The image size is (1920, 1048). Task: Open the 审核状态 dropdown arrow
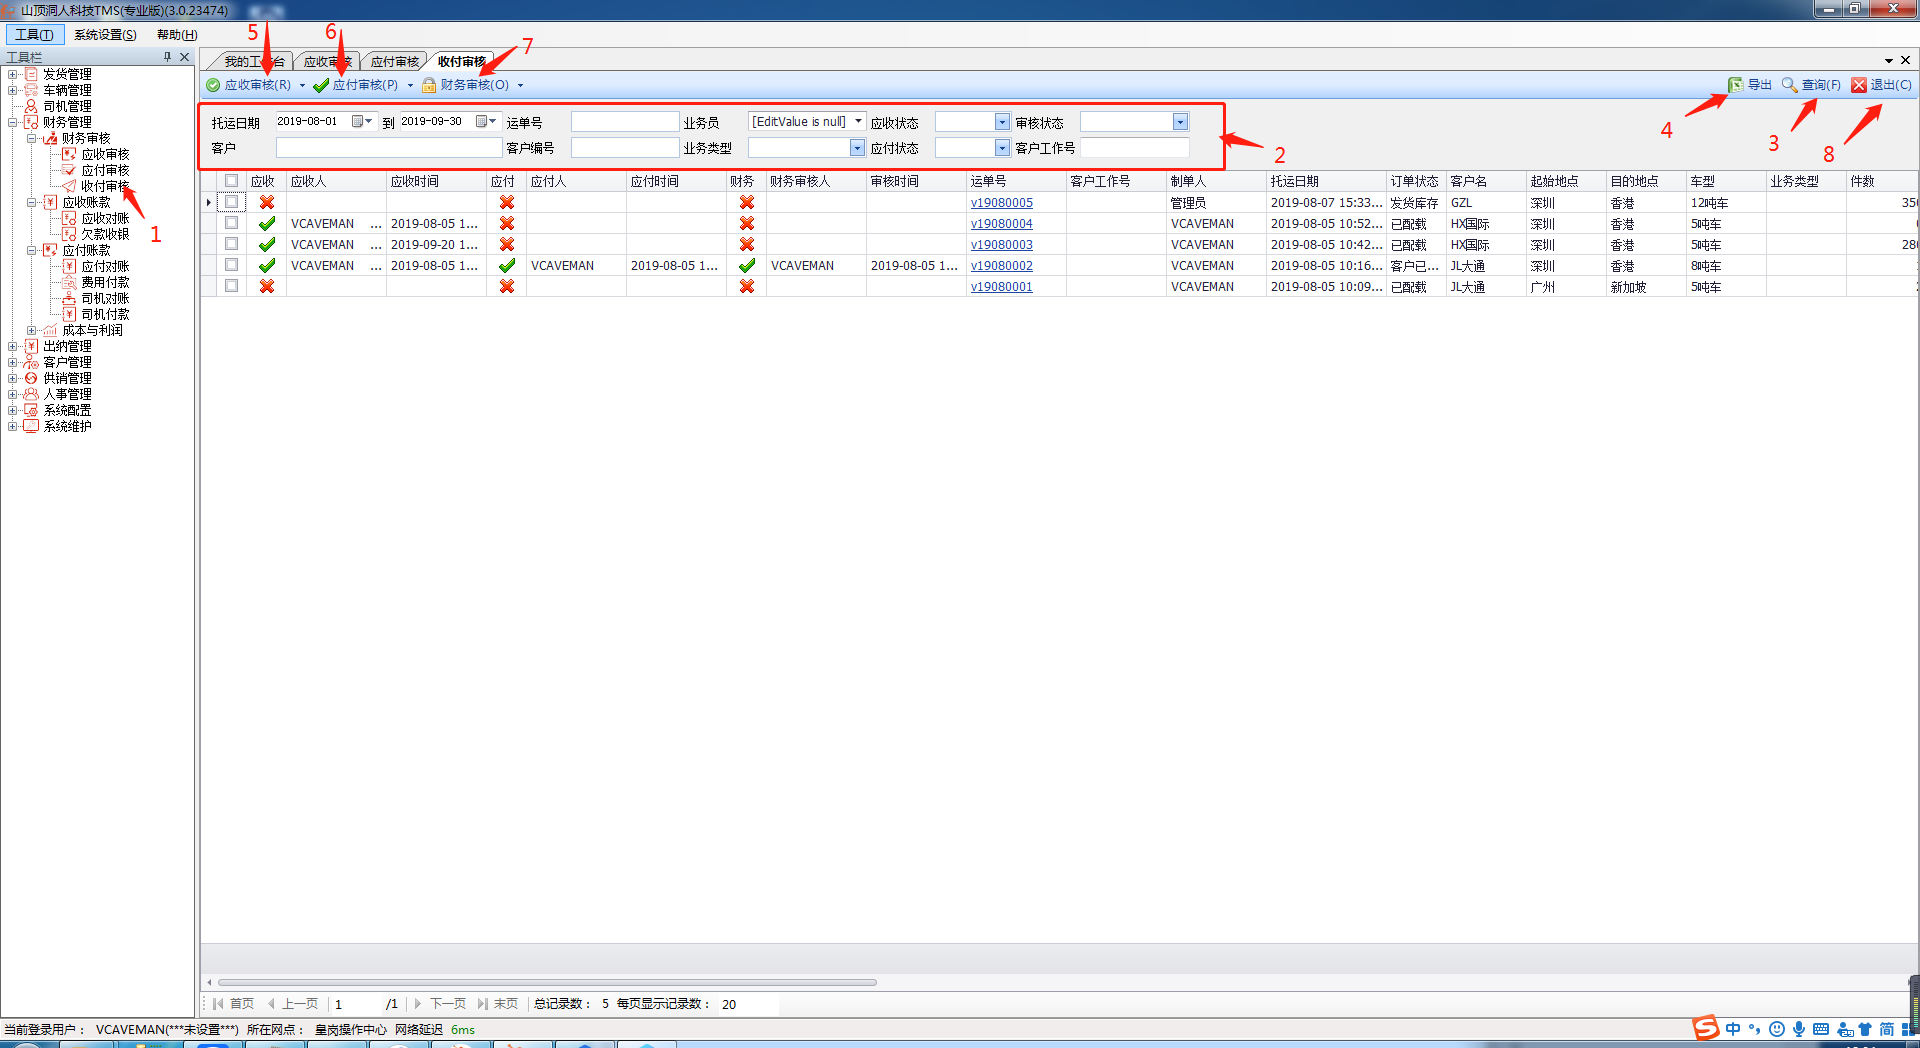pos(1180,122)
